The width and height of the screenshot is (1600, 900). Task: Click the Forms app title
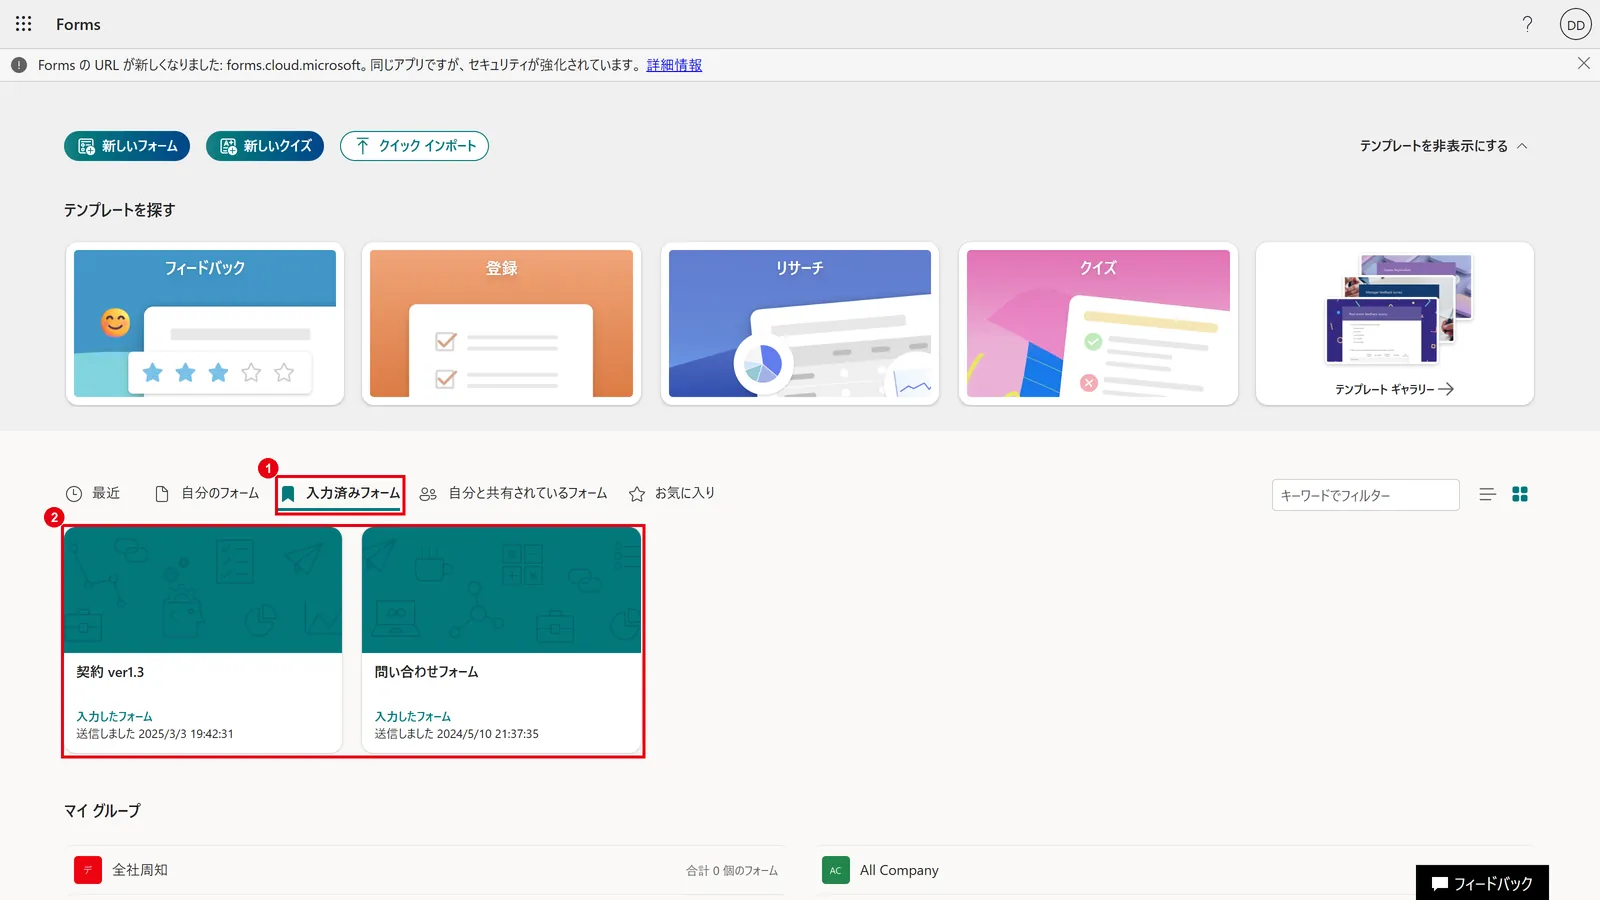tap(78, 24)
